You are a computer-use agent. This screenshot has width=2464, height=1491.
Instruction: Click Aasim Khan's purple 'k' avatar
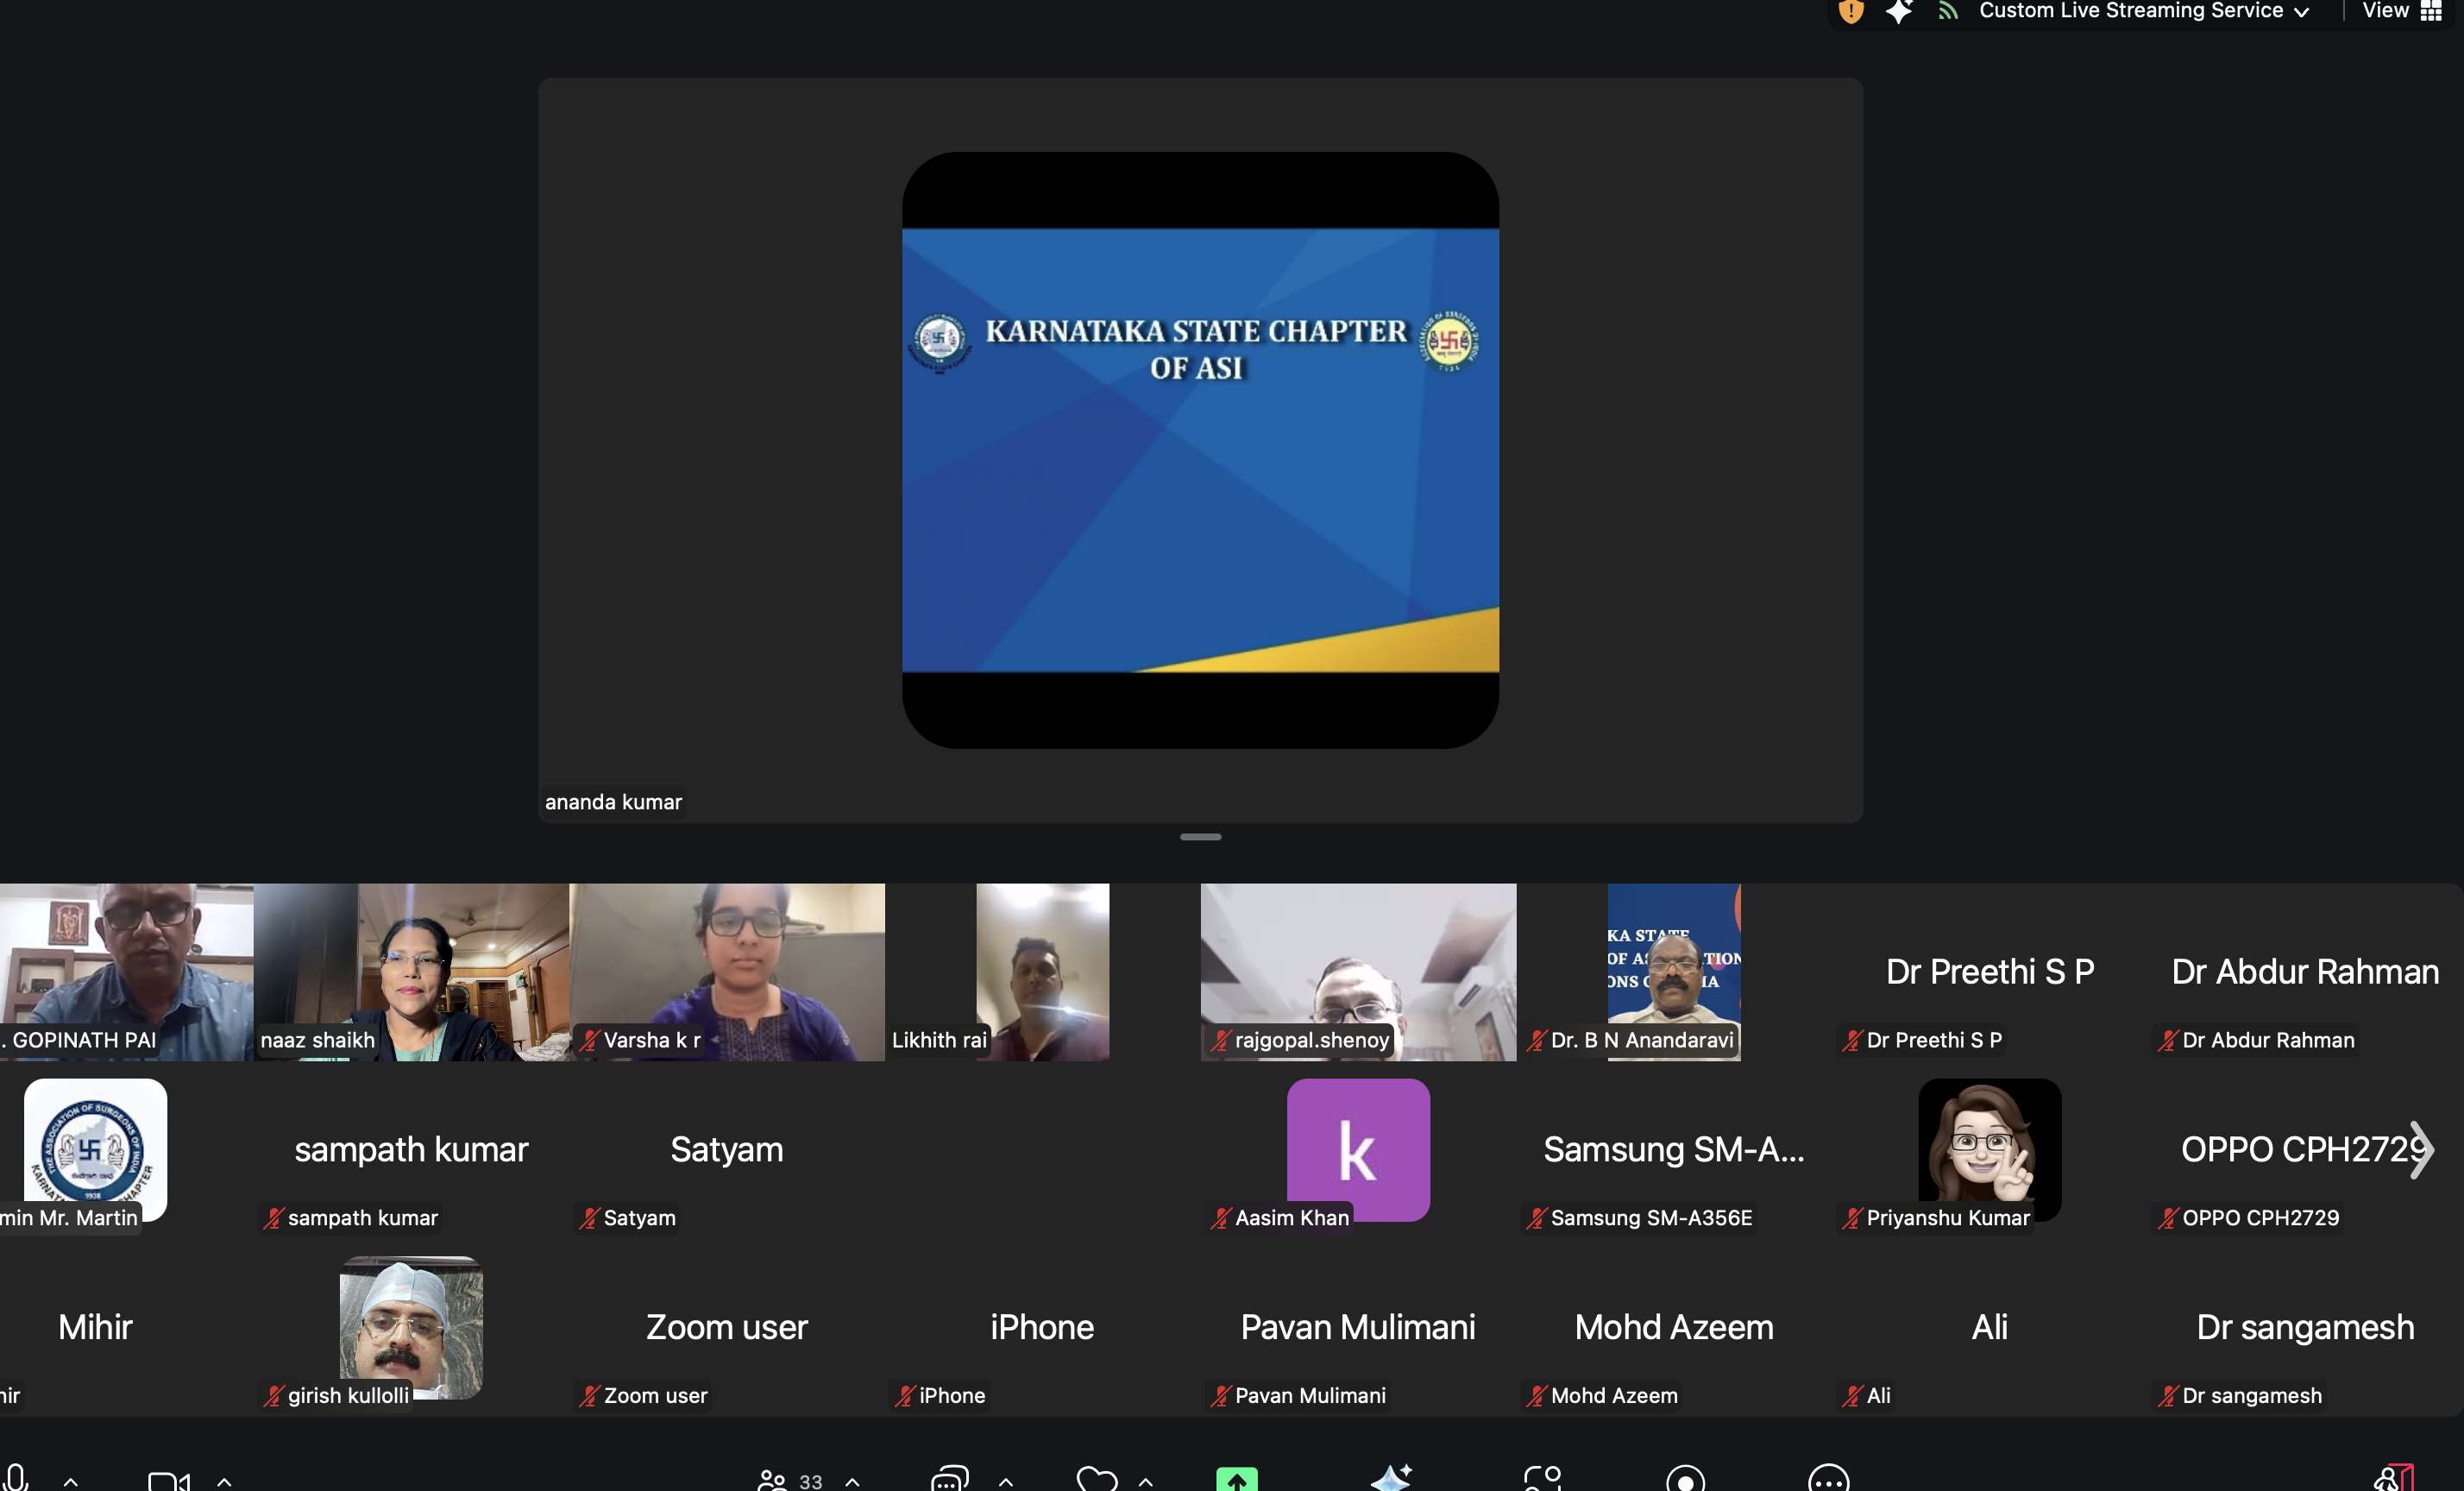click(x=1358, y=1149)
